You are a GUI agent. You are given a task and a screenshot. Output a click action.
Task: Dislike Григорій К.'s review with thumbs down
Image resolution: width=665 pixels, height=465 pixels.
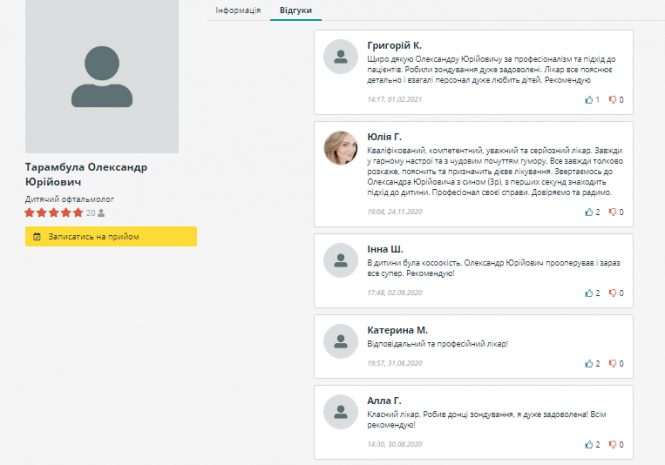pyautogui.click(x=613, y=100)
